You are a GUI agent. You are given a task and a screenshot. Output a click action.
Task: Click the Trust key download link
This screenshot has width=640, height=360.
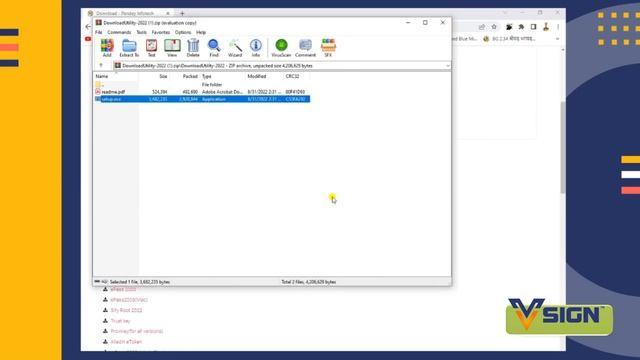pos(120,321)
